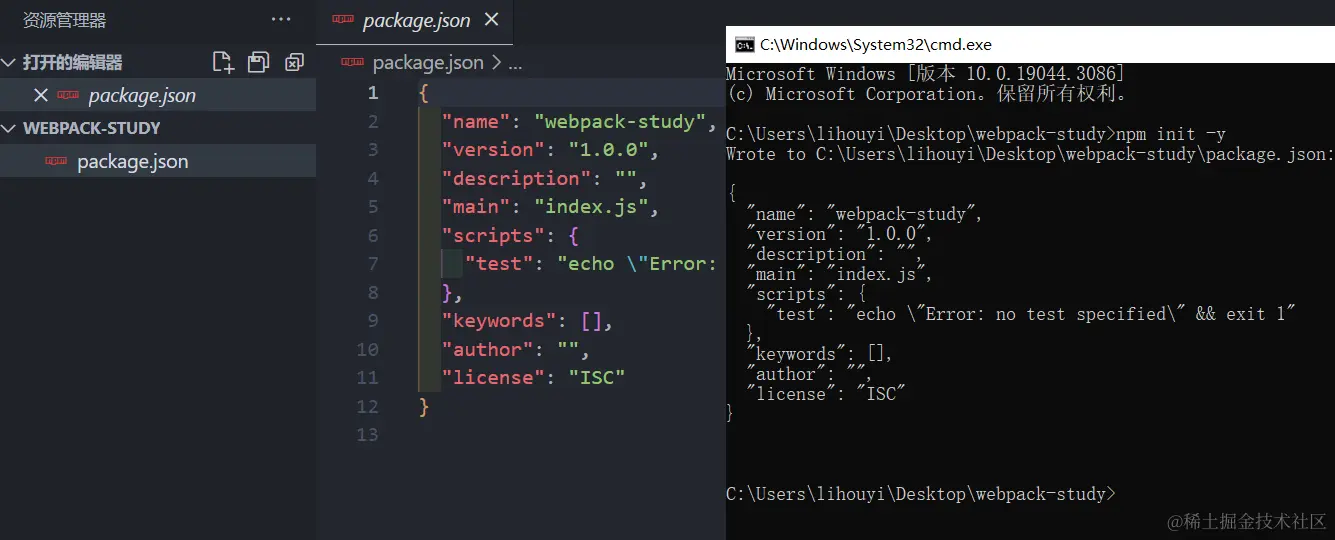The width and height of the screenshot is (1335, 540).
Task: Click line number 1 in the editor gutter
Action: [373, 93]
